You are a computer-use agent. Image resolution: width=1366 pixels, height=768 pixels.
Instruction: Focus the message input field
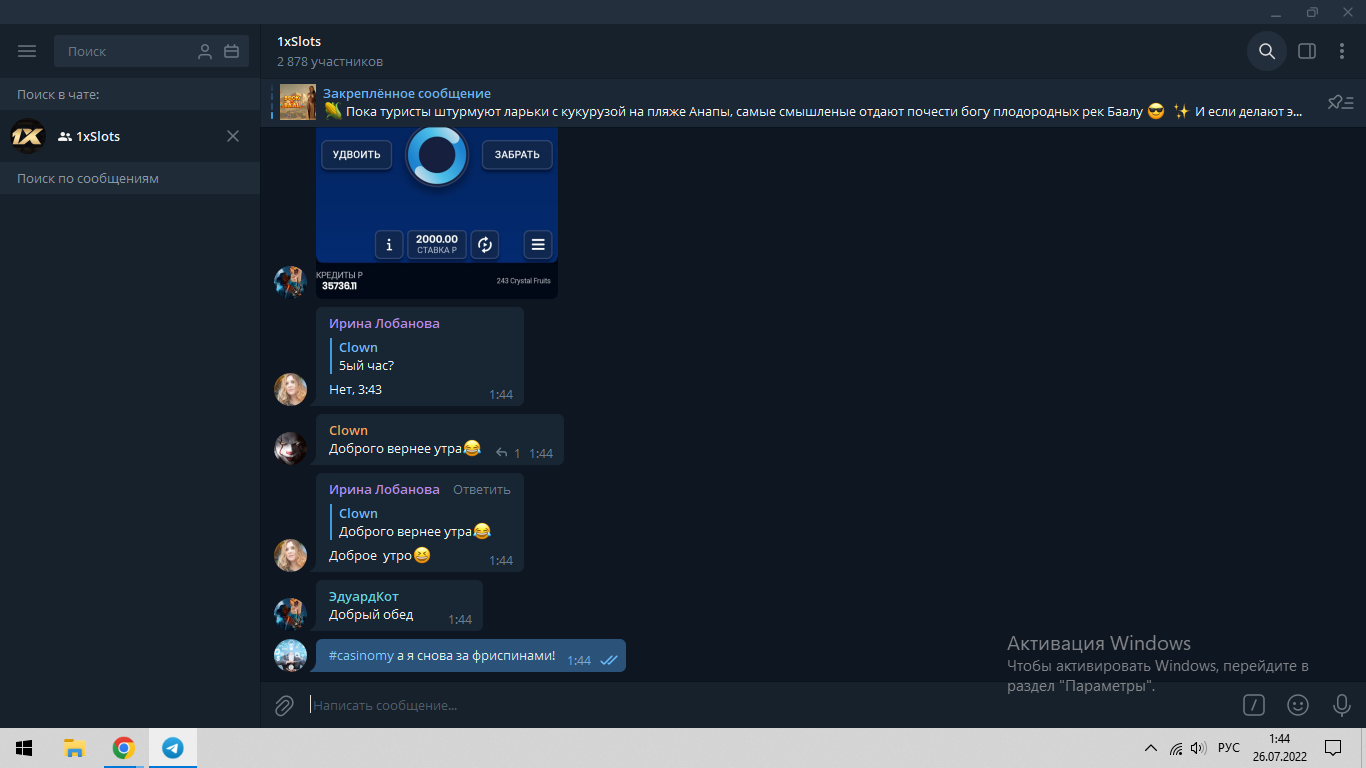770,705
